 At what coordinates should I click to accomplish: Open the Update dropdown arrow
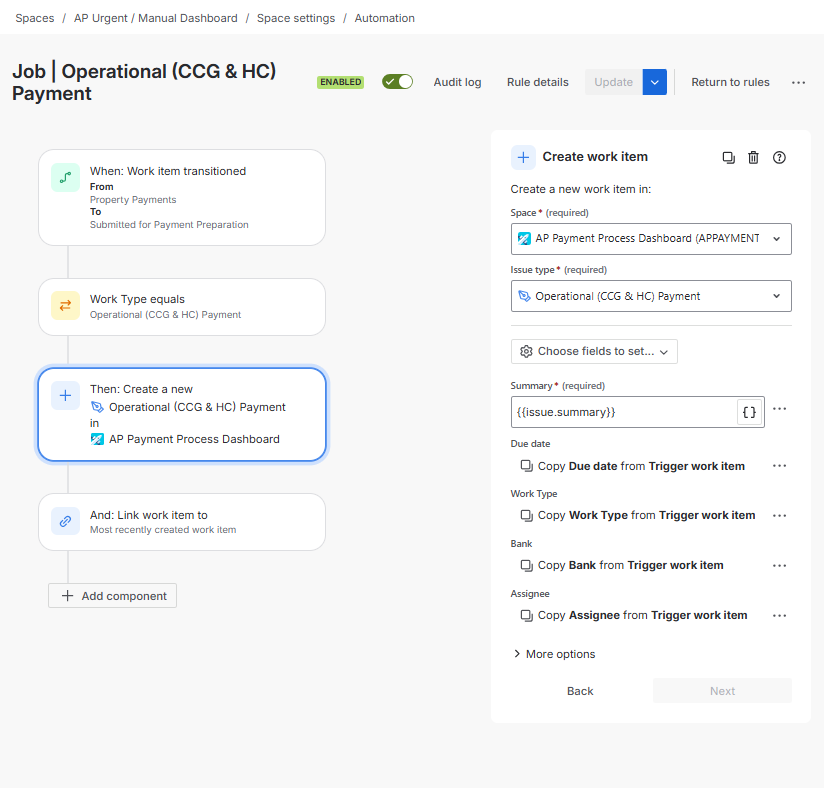(x=655, y=82)
